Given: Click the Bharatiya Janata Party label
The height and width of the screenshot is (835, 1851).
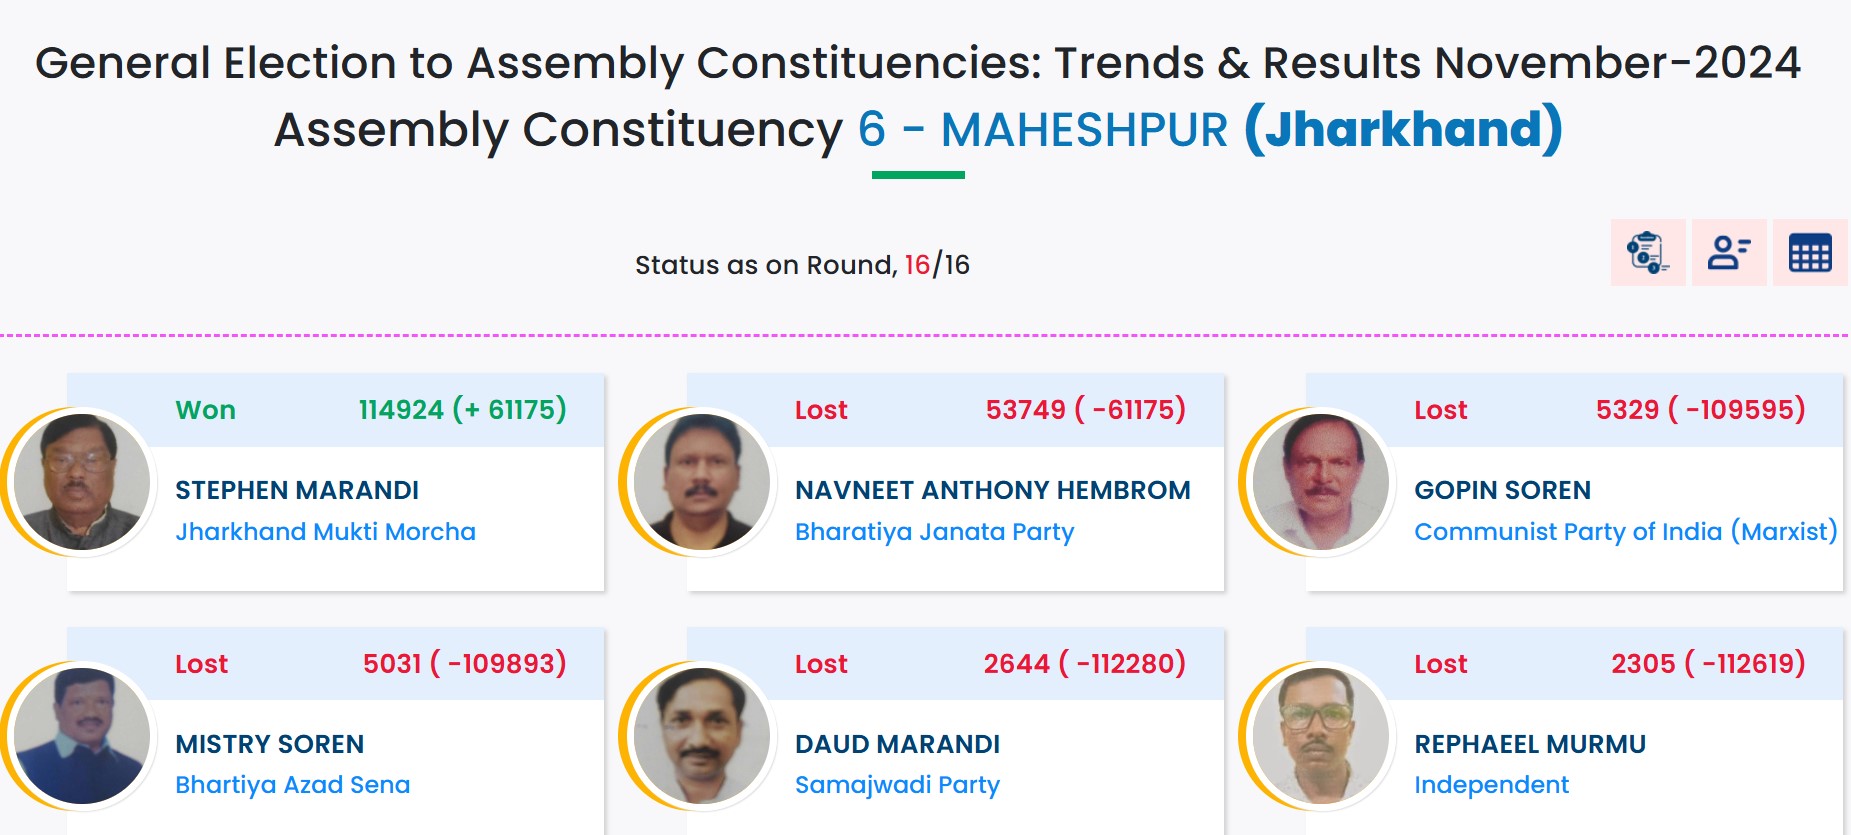Looking at the screenshot, I should point(934,531).
